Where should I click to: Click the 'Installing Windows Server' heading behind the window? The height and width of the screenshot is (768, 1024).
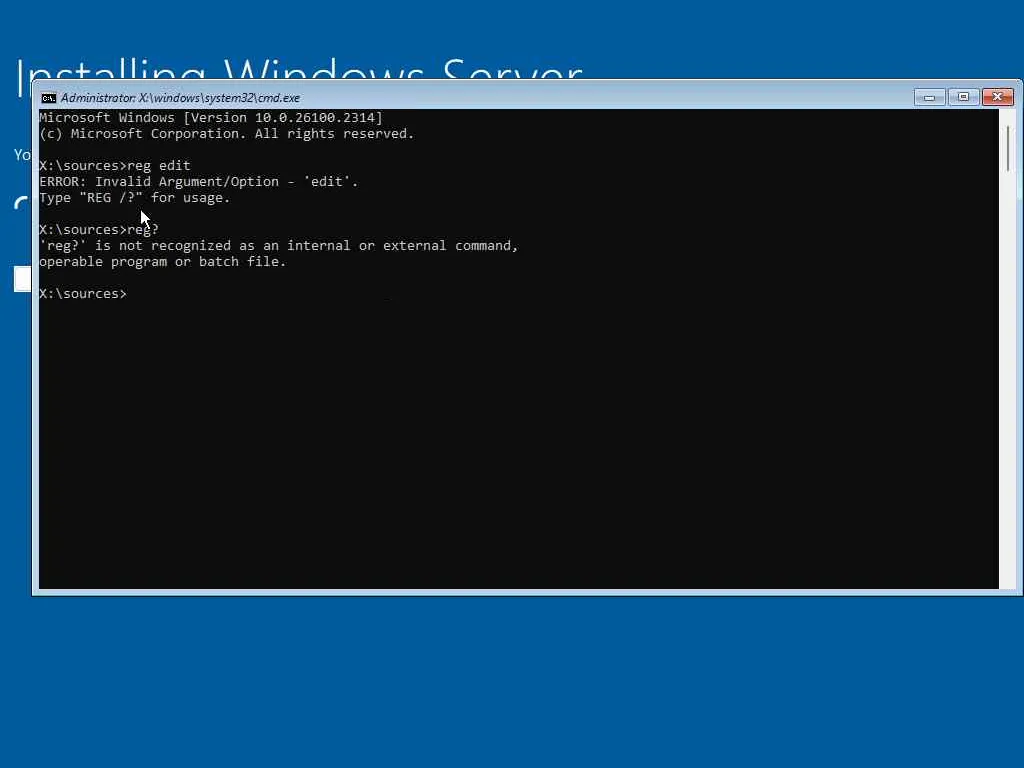299,68
